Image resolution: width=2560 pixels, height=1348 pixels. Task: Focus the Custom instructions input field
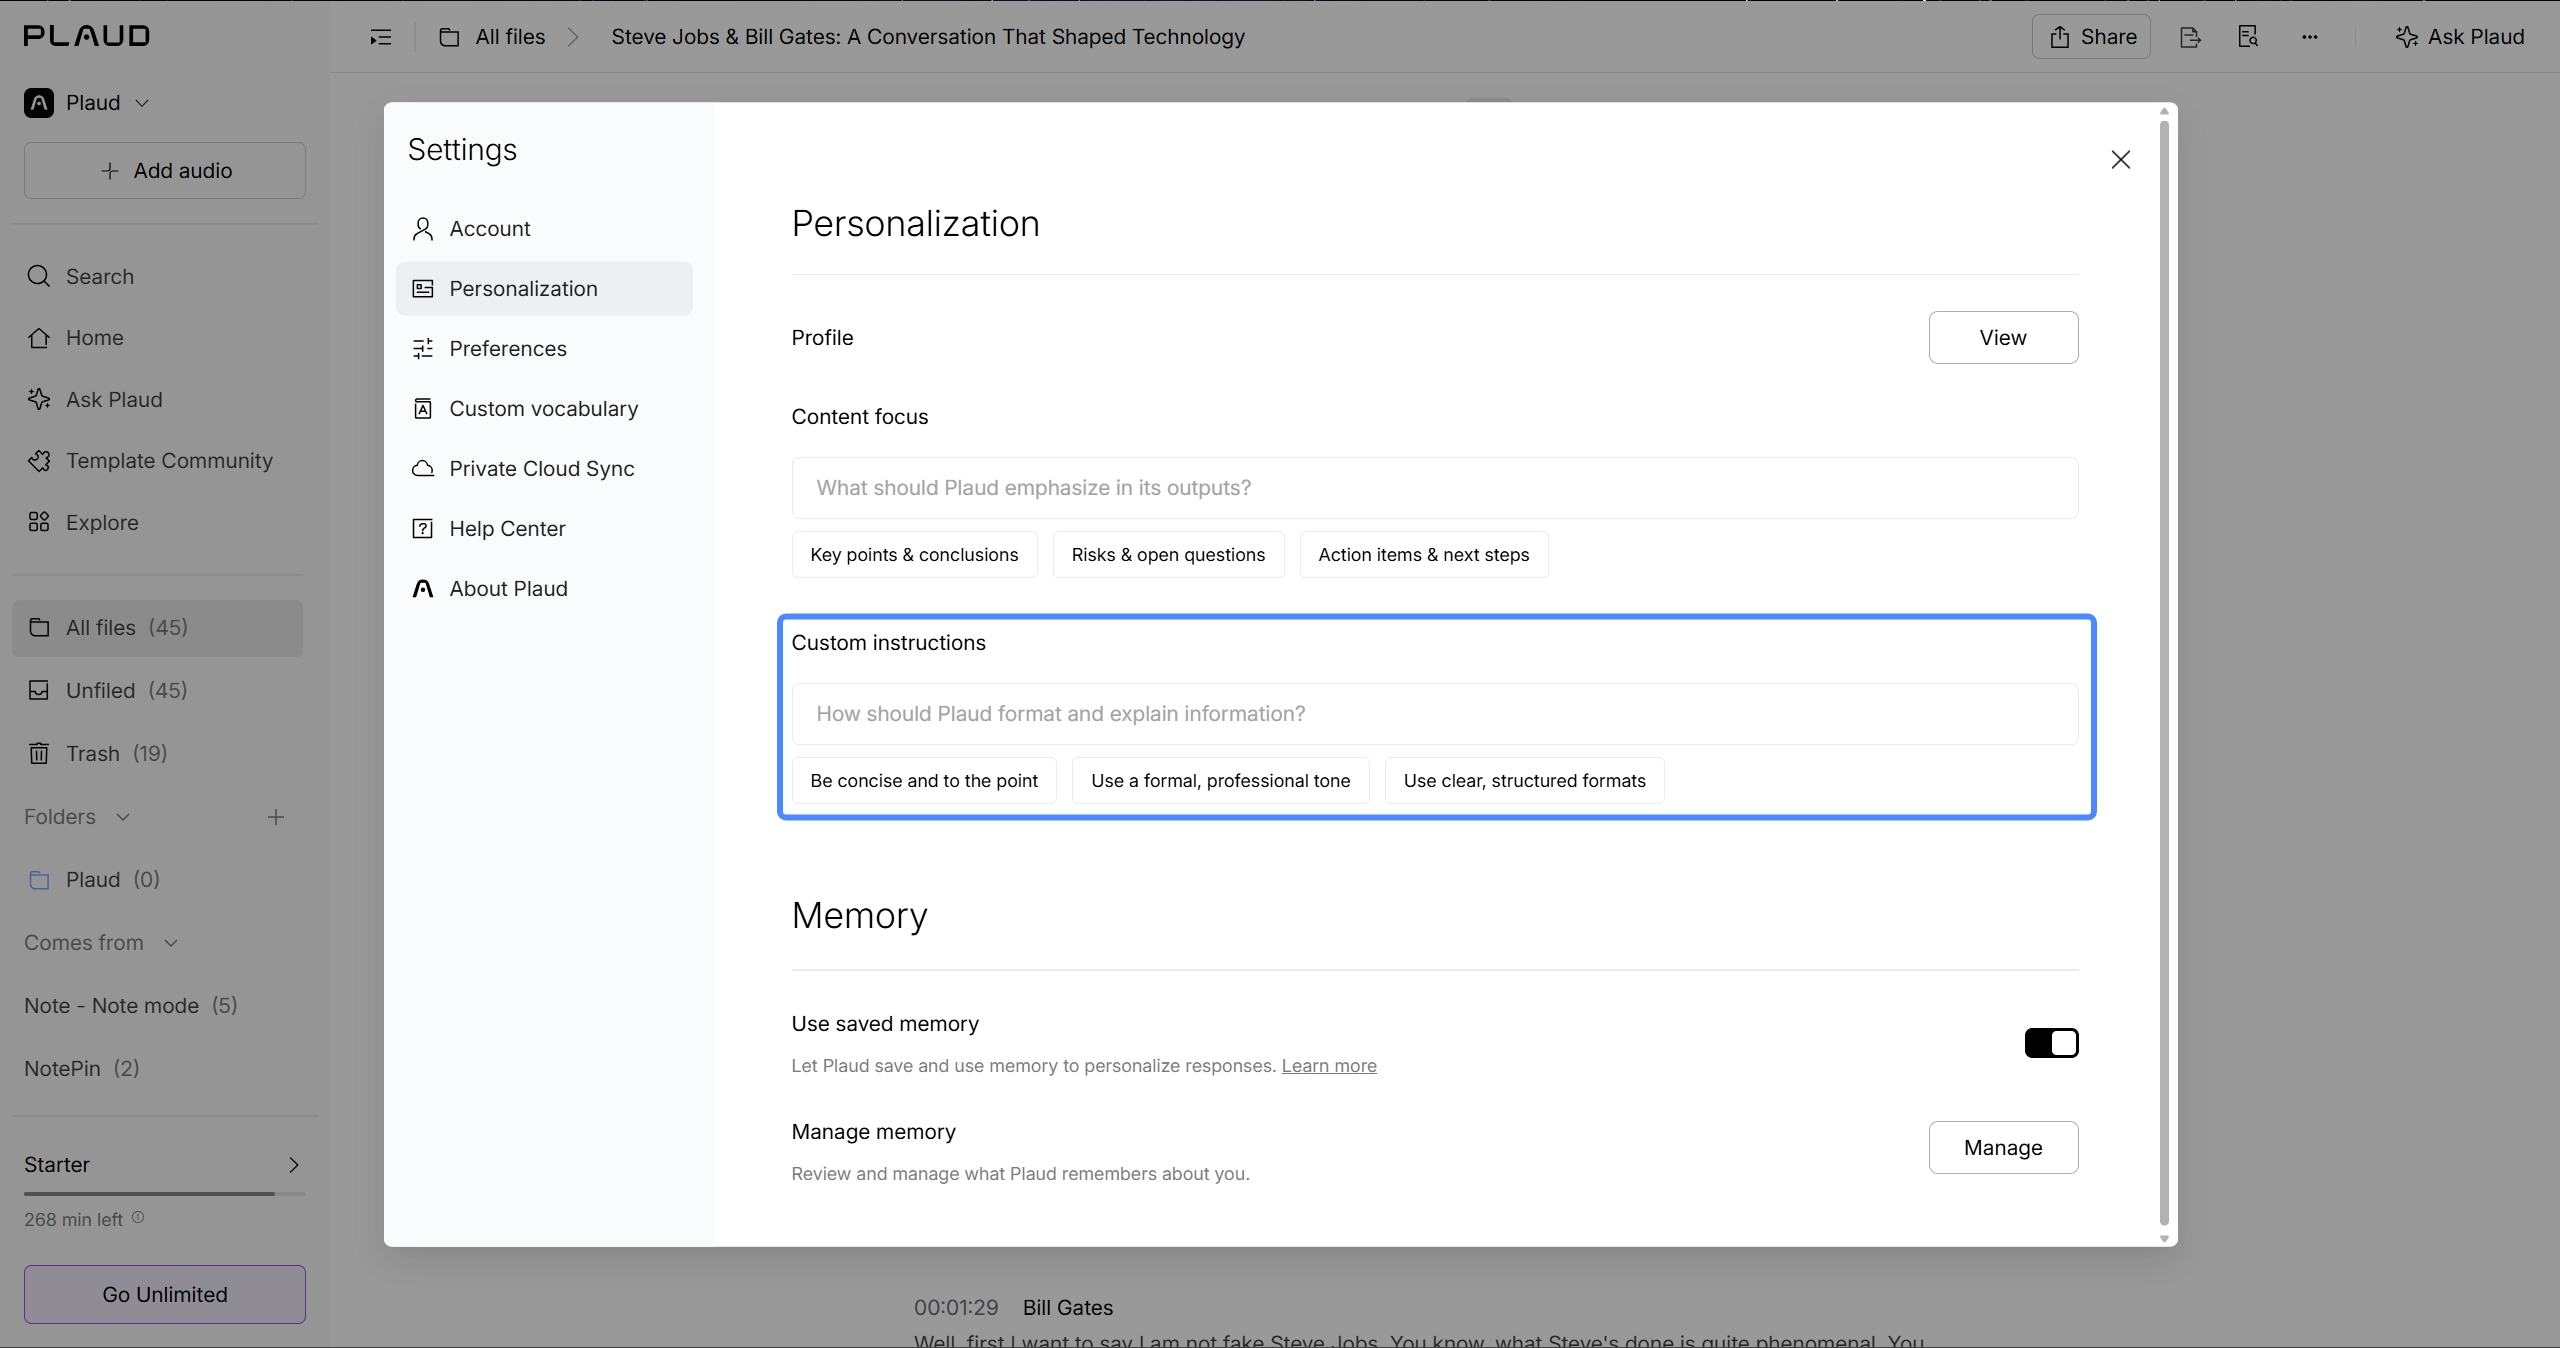1435,714
